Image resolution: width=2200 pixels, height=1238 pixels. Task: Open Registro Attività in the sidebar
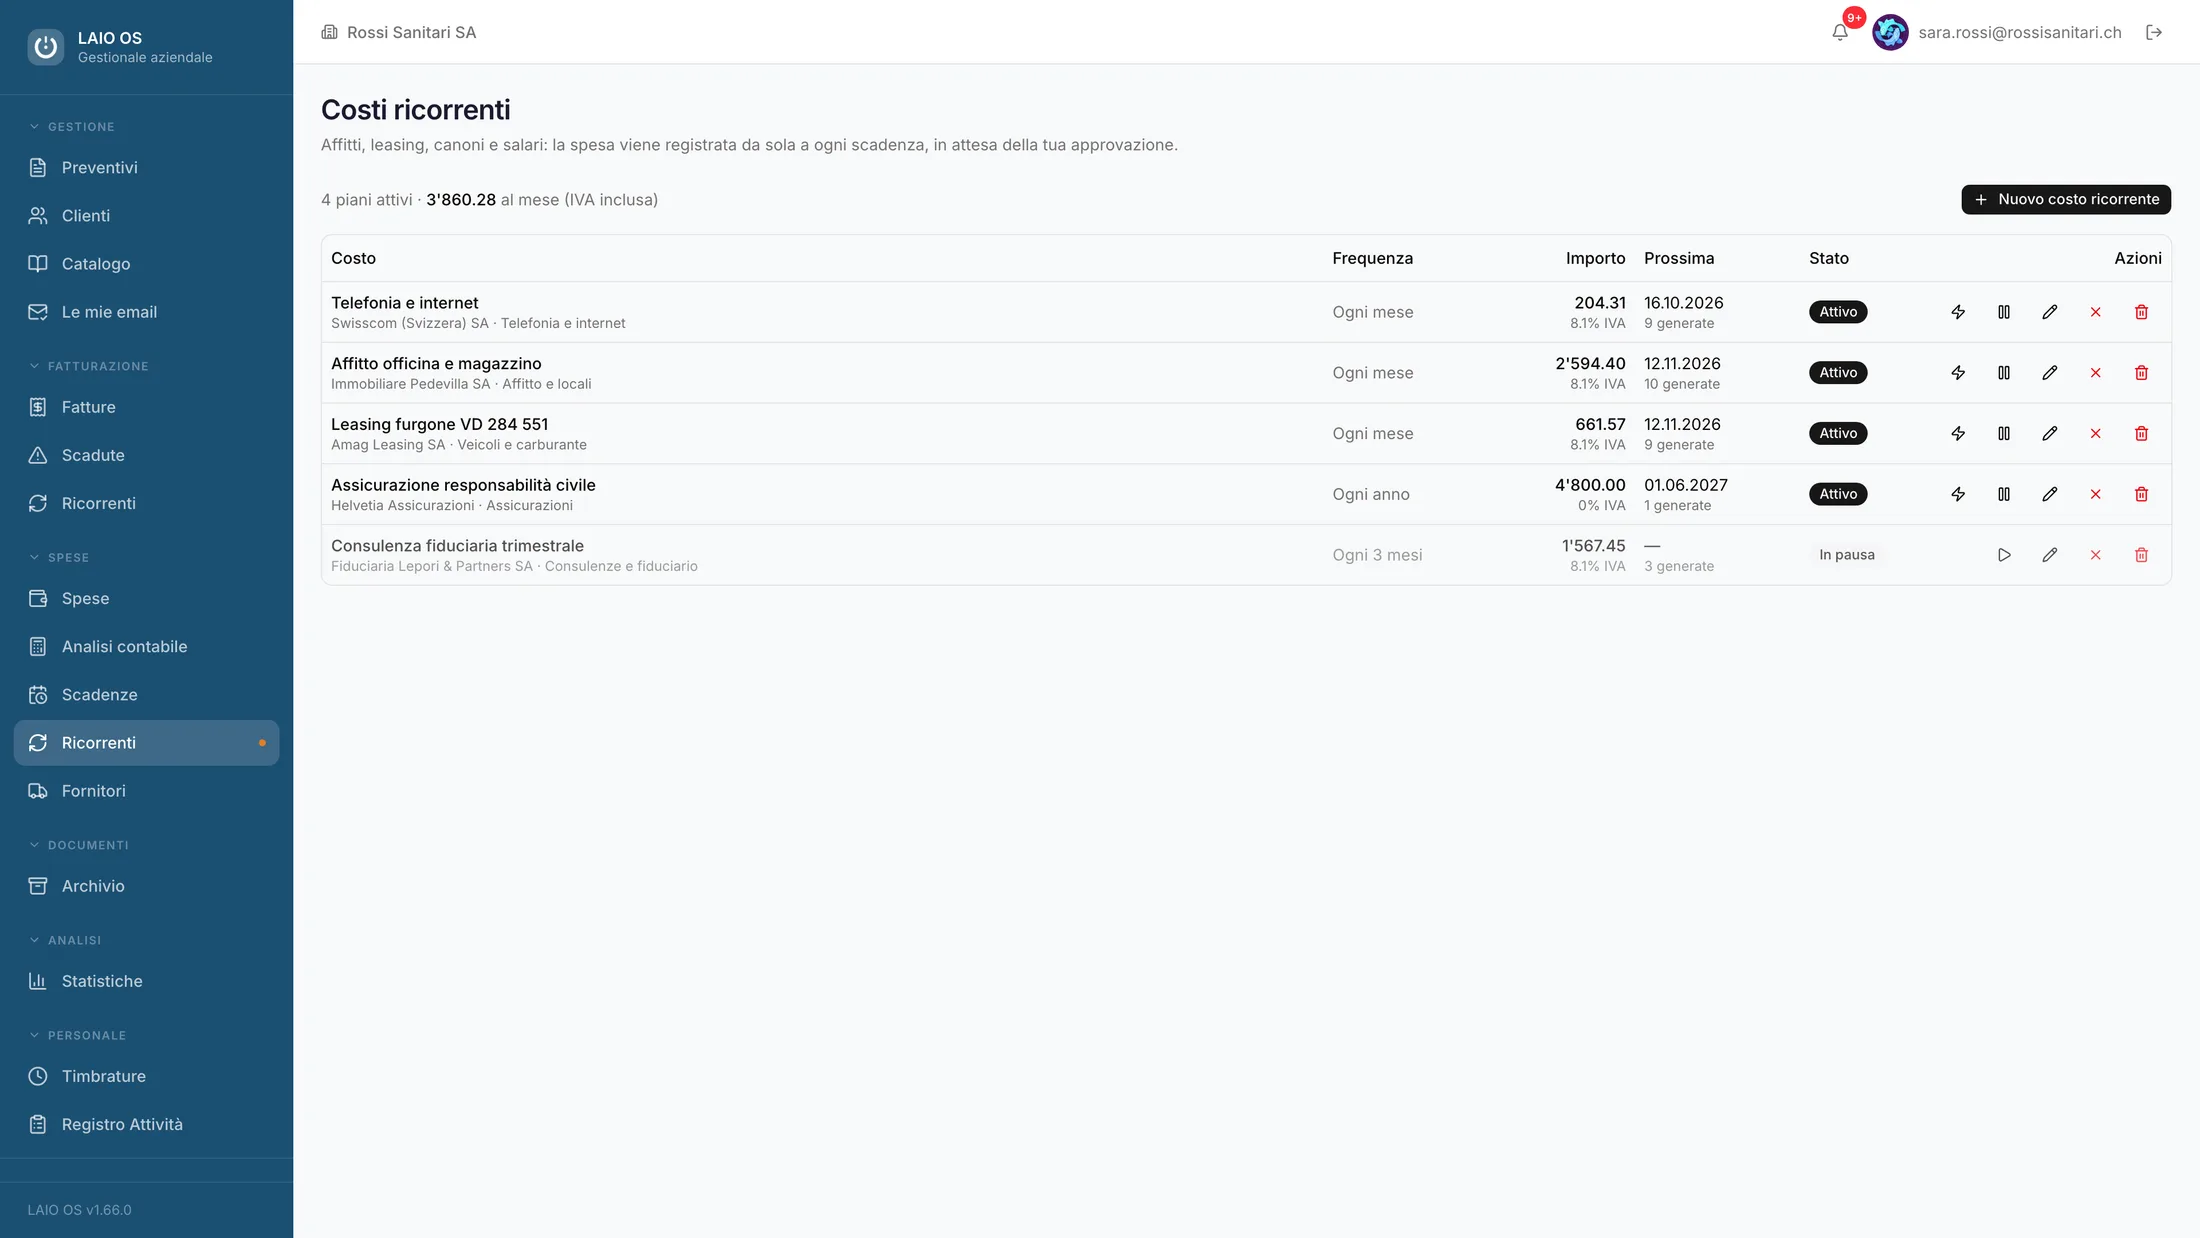click(146, 1124)
